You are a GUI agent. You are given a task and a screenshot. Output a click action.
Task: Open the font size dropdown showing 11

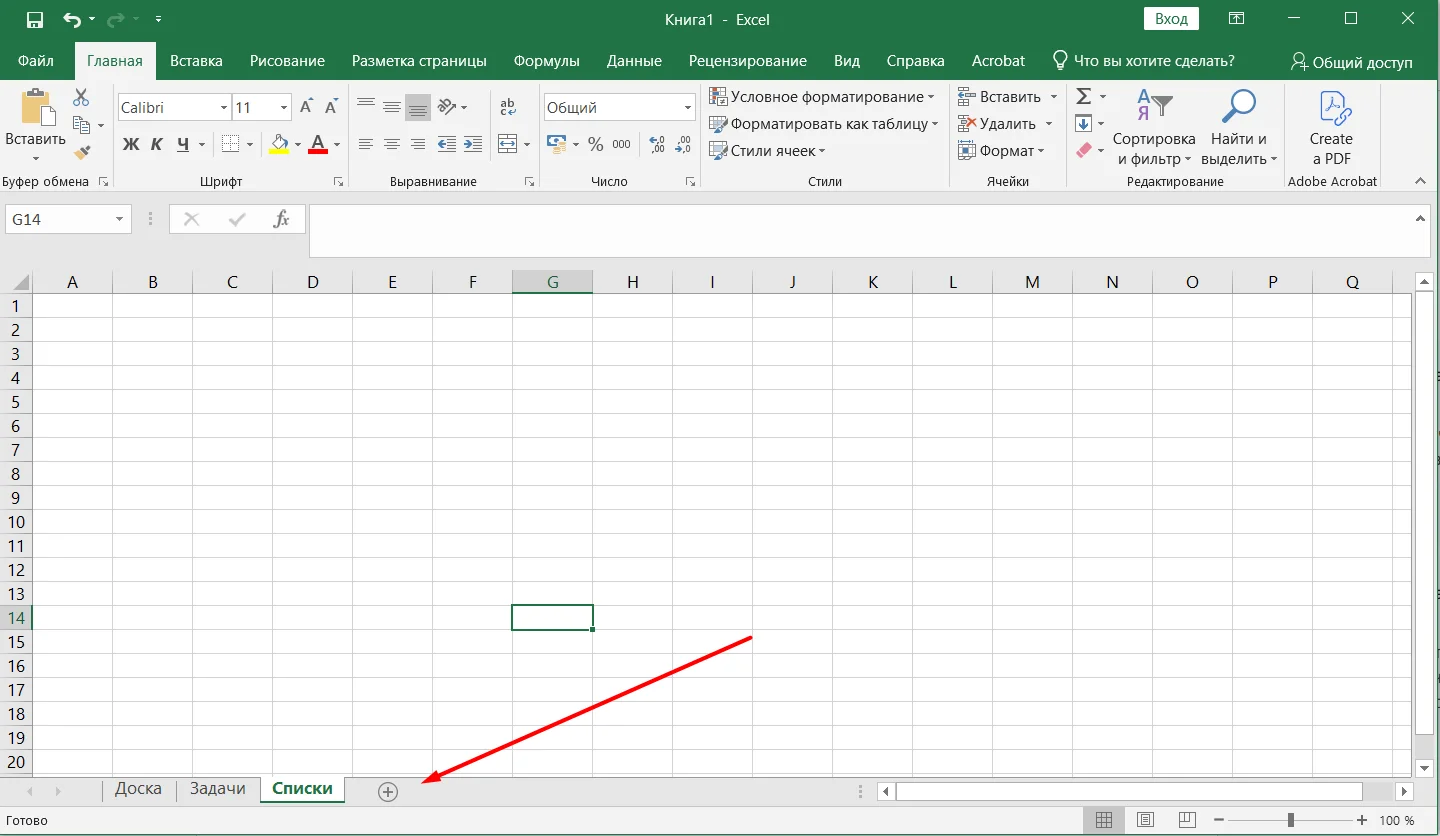(x=285, y=107)
